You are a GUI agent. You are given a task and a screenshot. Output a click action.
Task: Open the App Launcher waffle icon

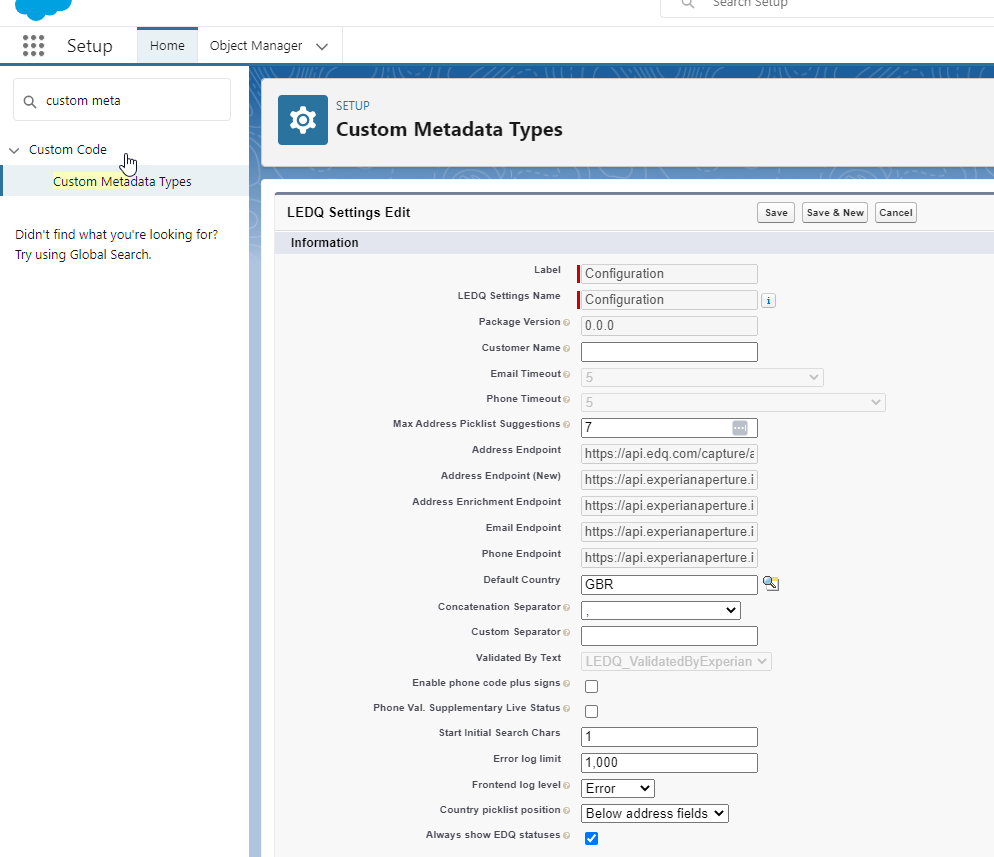[x=33, y=45]
